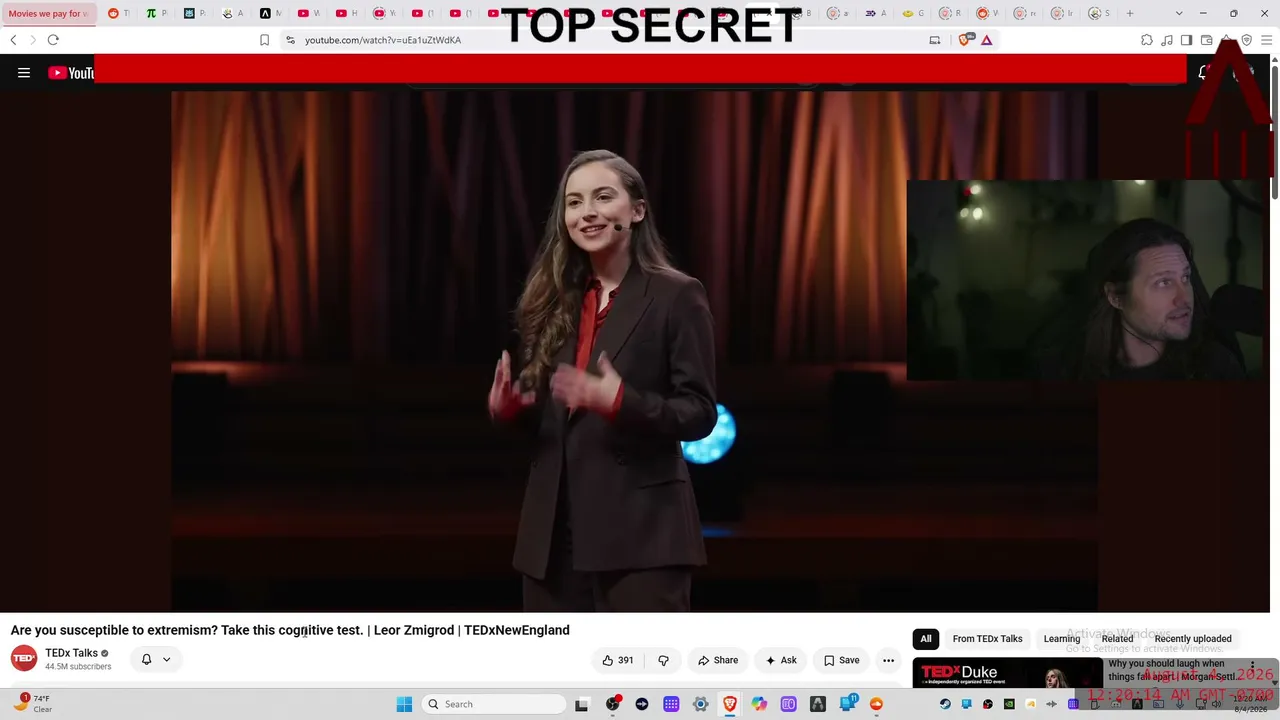
Task: Switch to the tab with the π icon
Action: (x=156, y=13)
